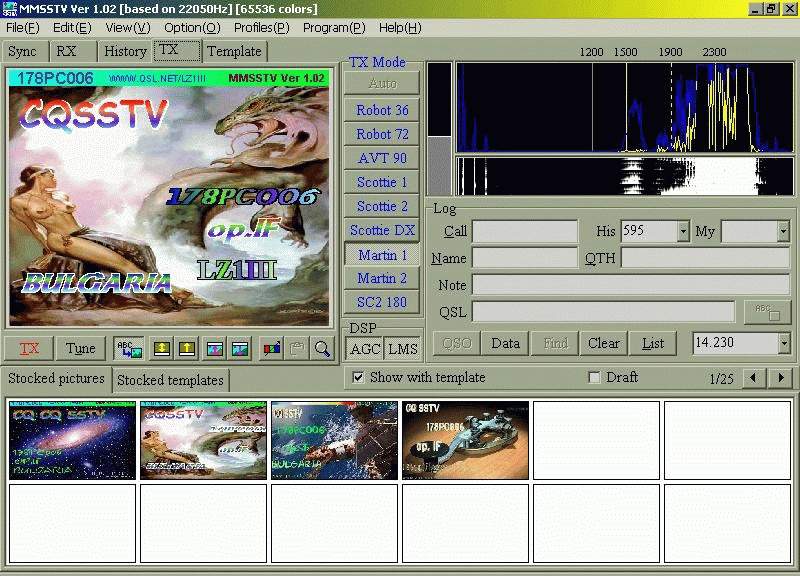Click the text-to-picture template icon
800x576 pixels.
(129, 348)
